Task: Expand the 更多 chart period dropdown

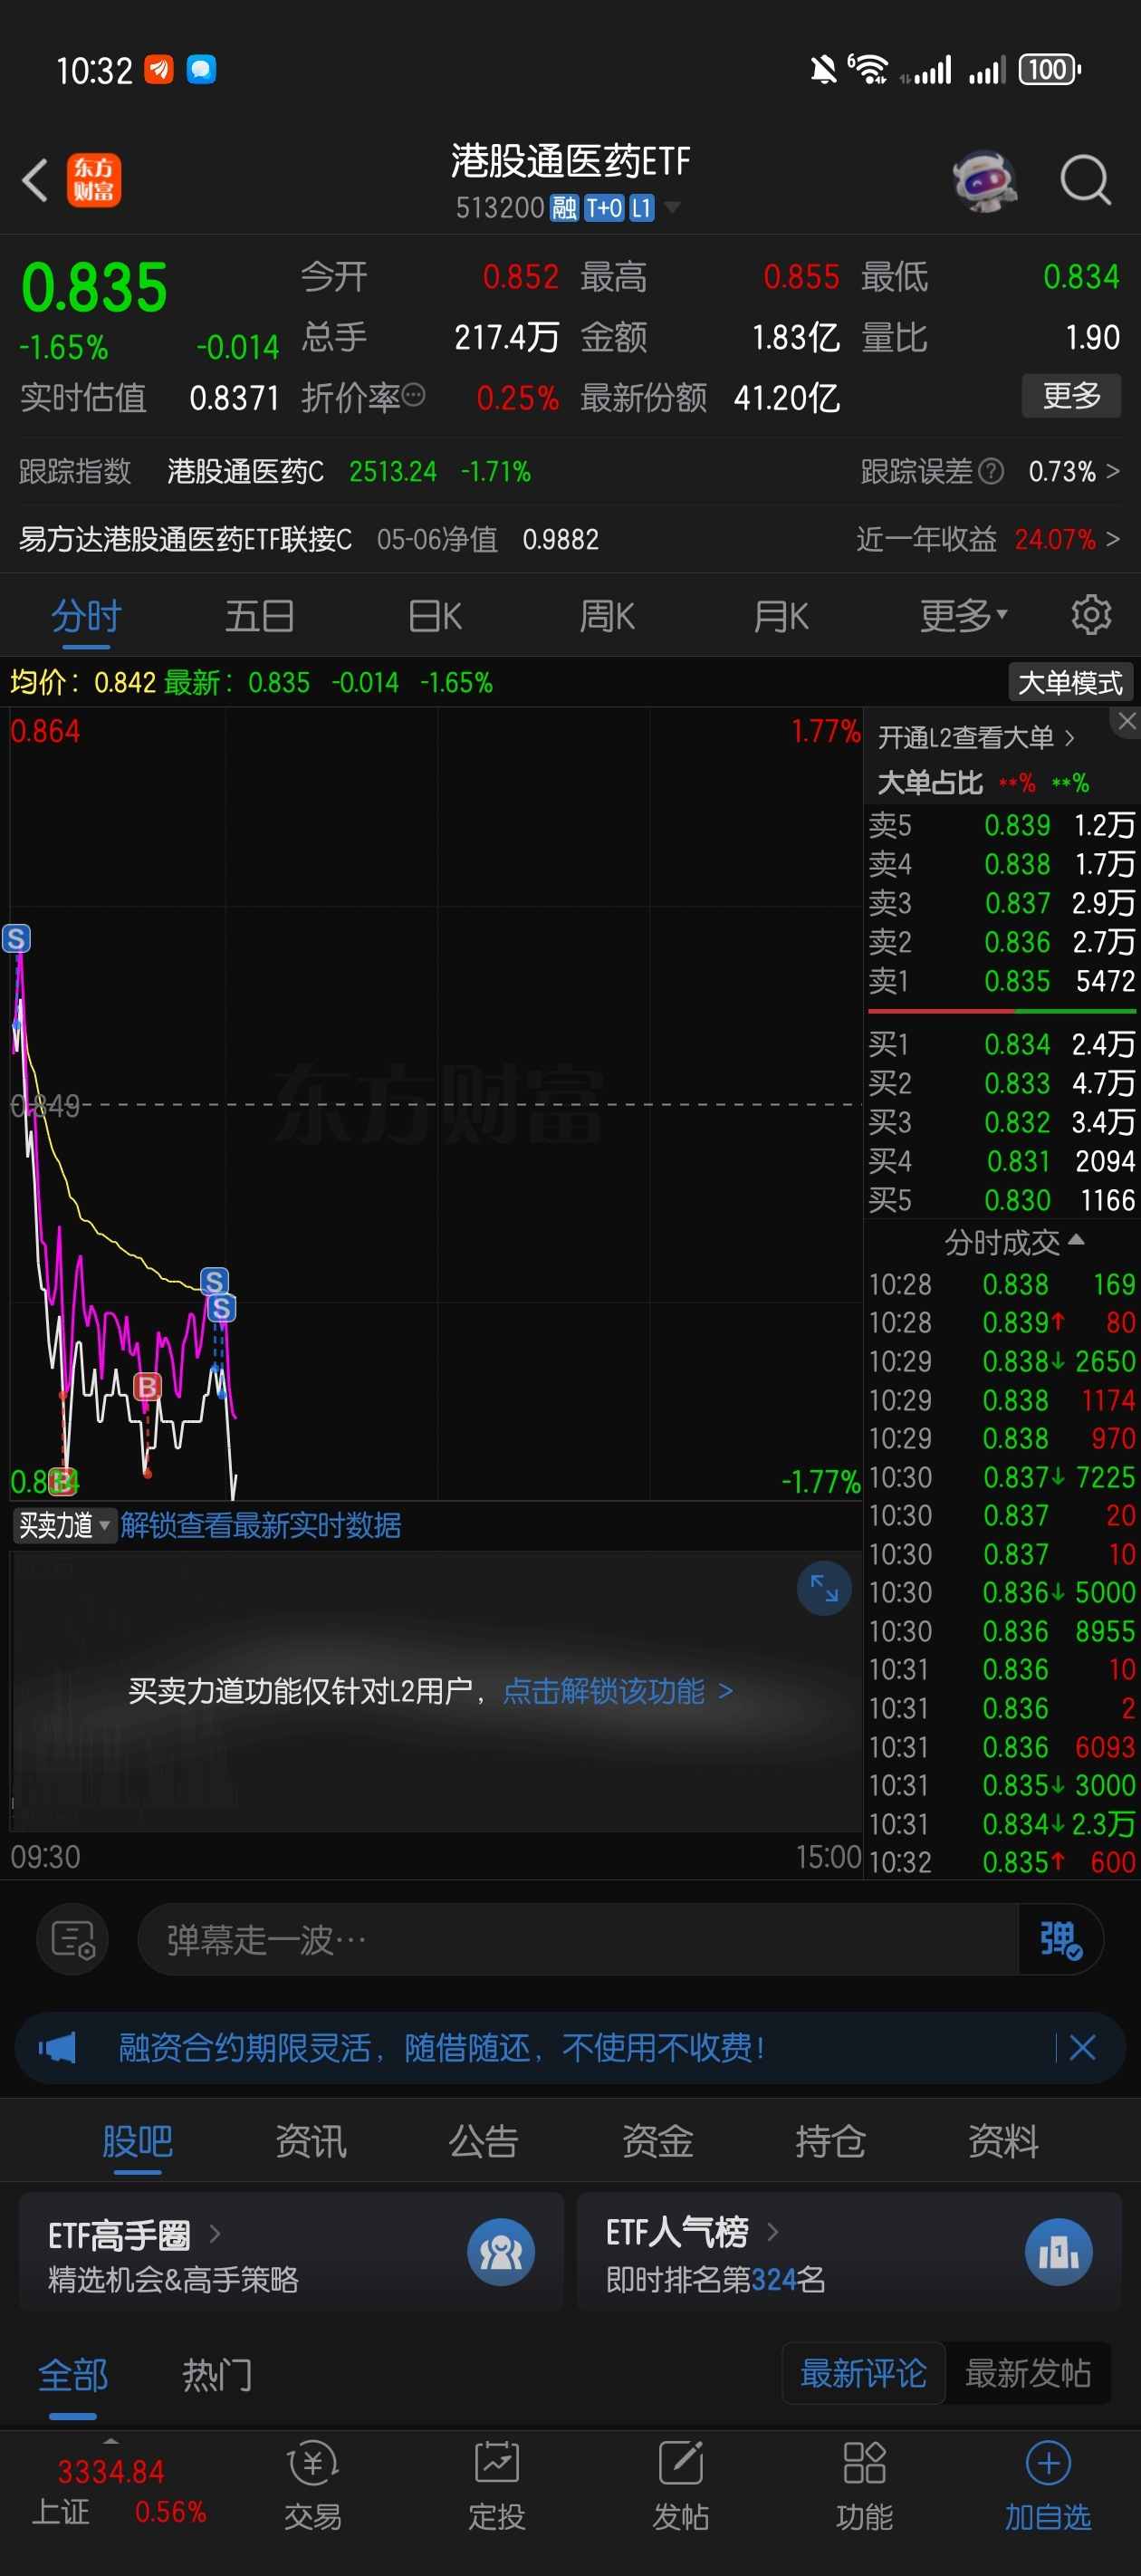Action: 964,616
